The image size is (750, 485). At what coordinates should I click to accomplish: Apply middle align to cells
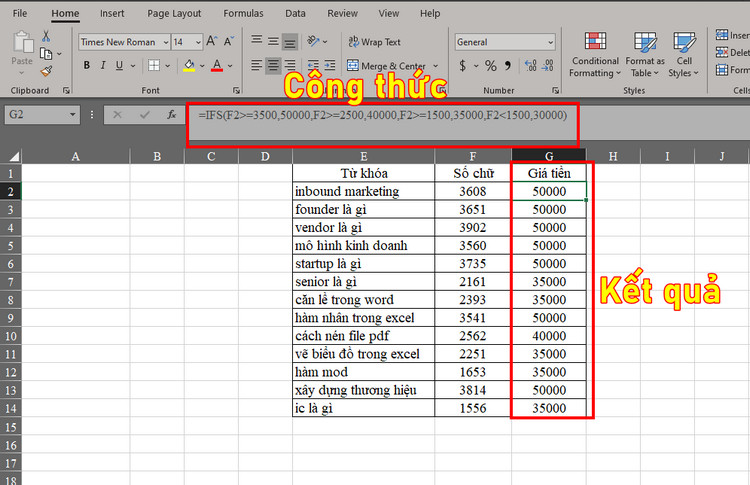[273, 42]
